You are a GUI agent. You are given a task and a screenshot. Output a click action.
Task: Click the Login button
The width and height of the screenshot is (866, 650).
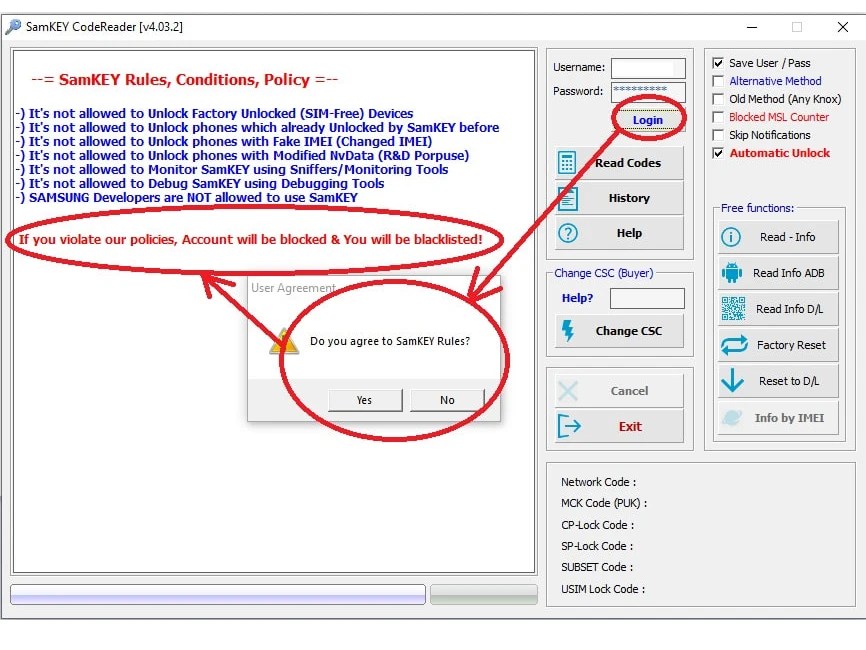648,120
